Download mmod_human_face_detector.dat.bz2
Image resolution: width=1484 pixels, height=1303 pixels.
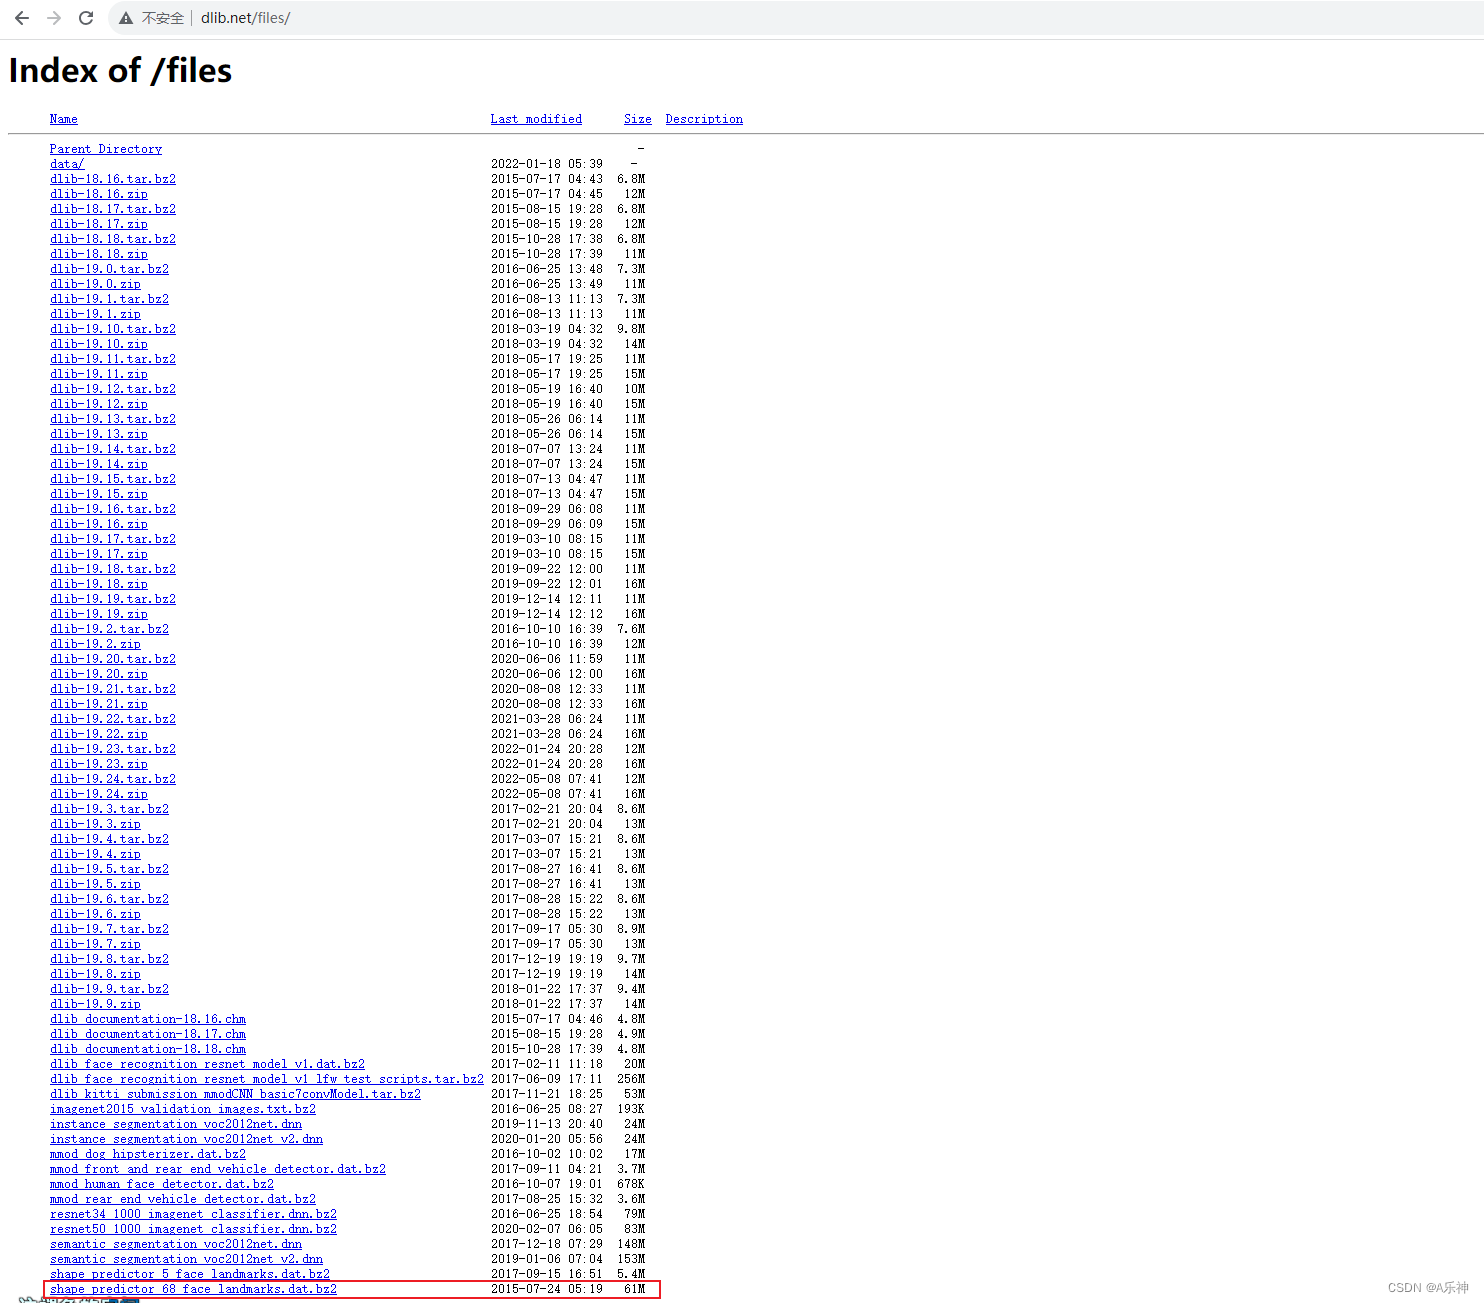coord(161,1183)
